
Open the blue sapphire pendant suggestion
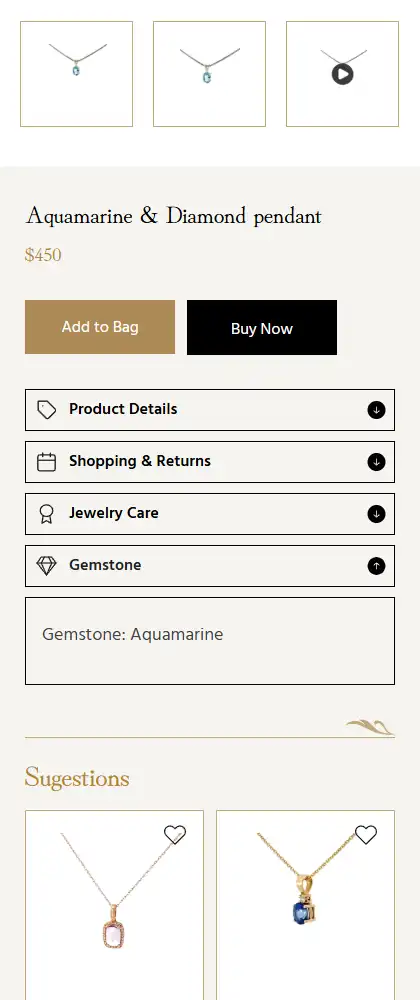click(x=305, y=906)
